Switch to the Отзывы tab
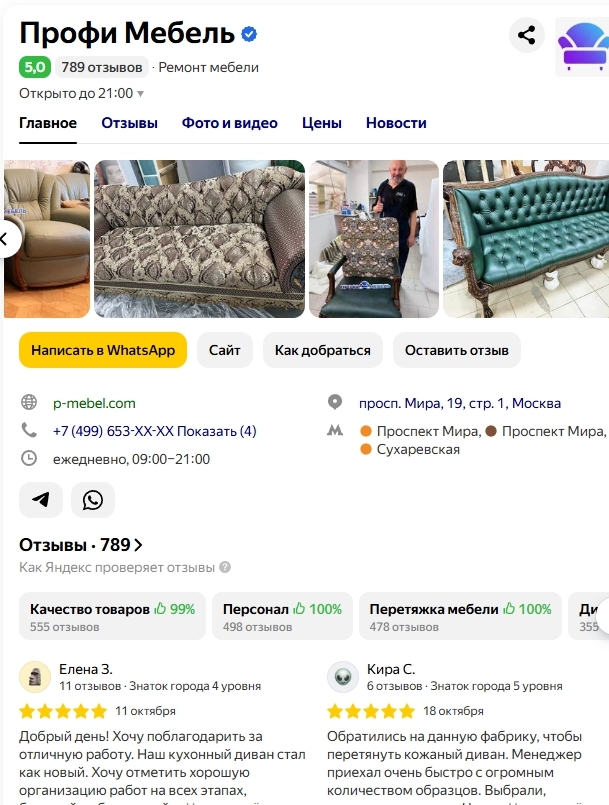The height and width of the screenshot is (805, 609). 129,123
